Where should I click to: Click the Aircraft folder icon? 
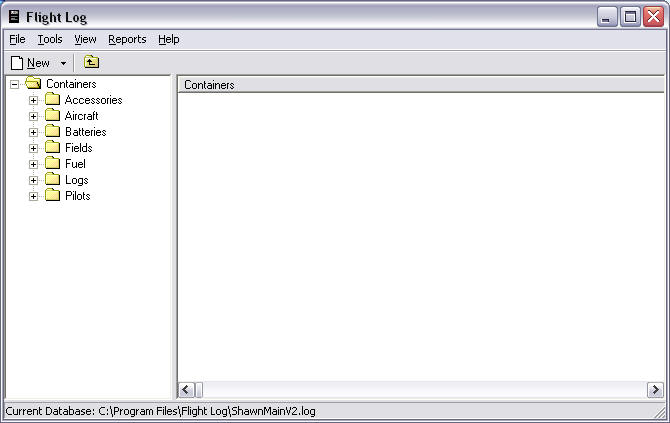(x=53, y=116)
